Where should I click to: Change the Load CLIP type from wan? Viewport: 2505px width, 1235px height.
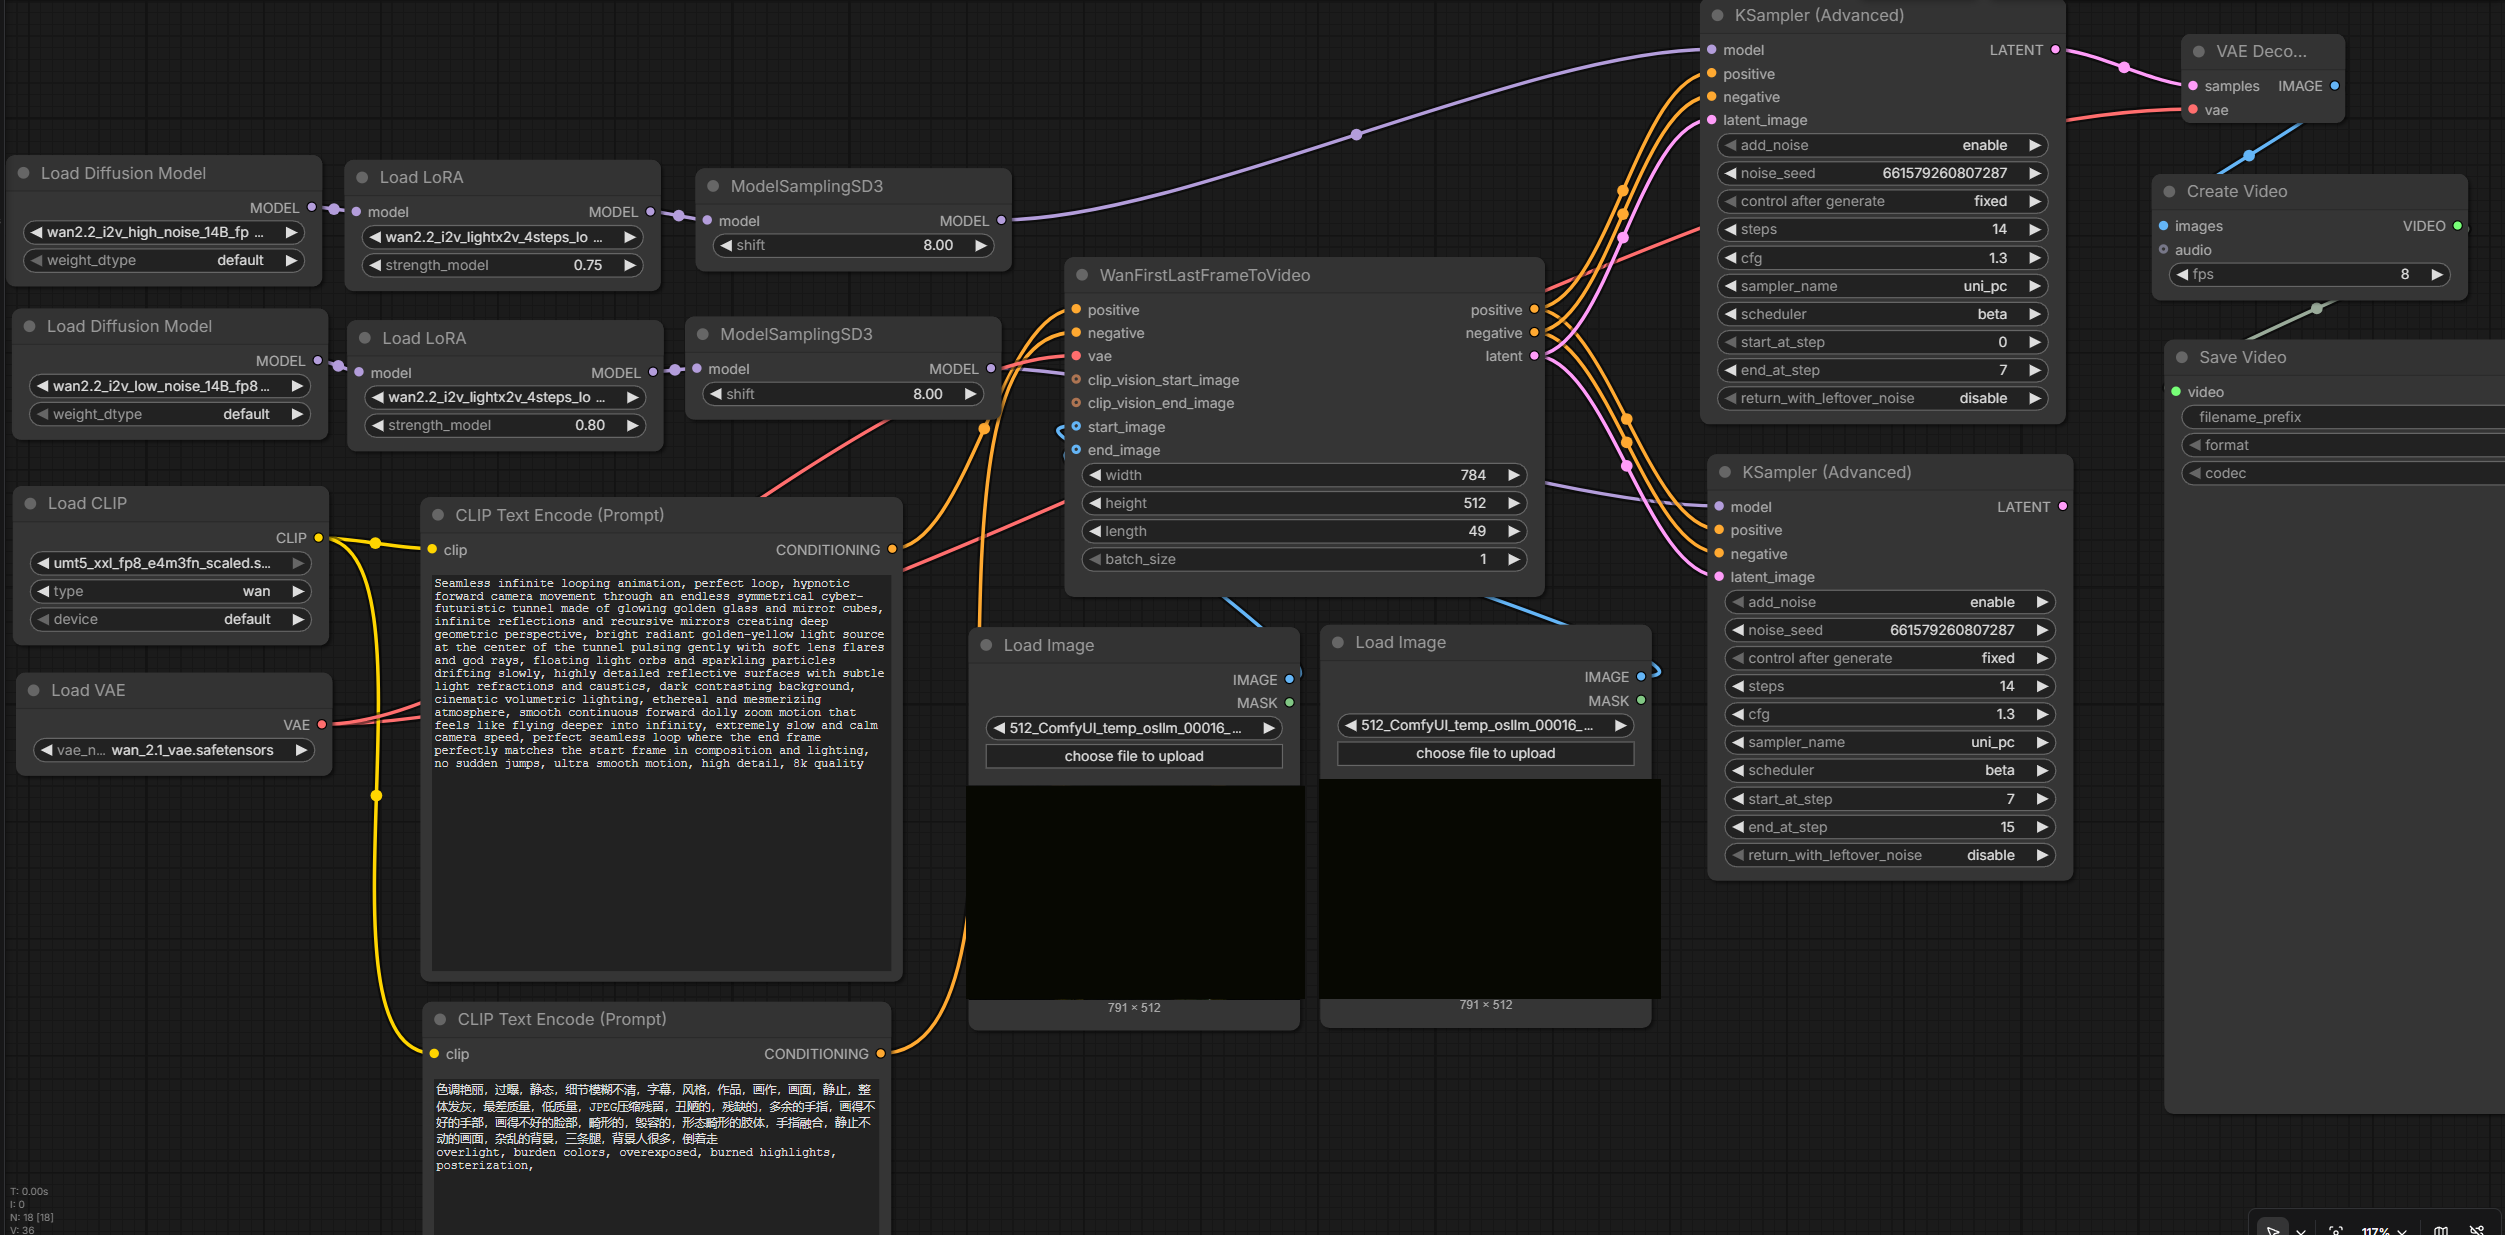[x=171, y=591]
